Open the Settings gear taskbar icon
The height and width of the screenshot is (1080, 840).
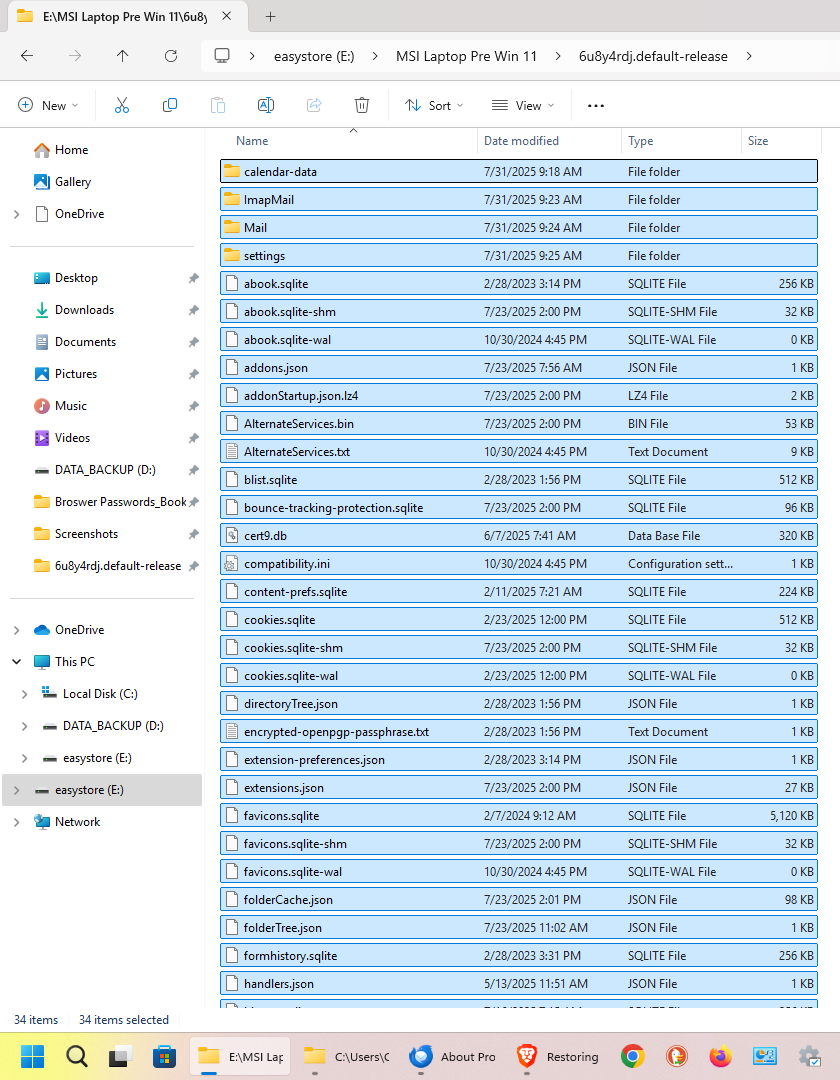809,1056
